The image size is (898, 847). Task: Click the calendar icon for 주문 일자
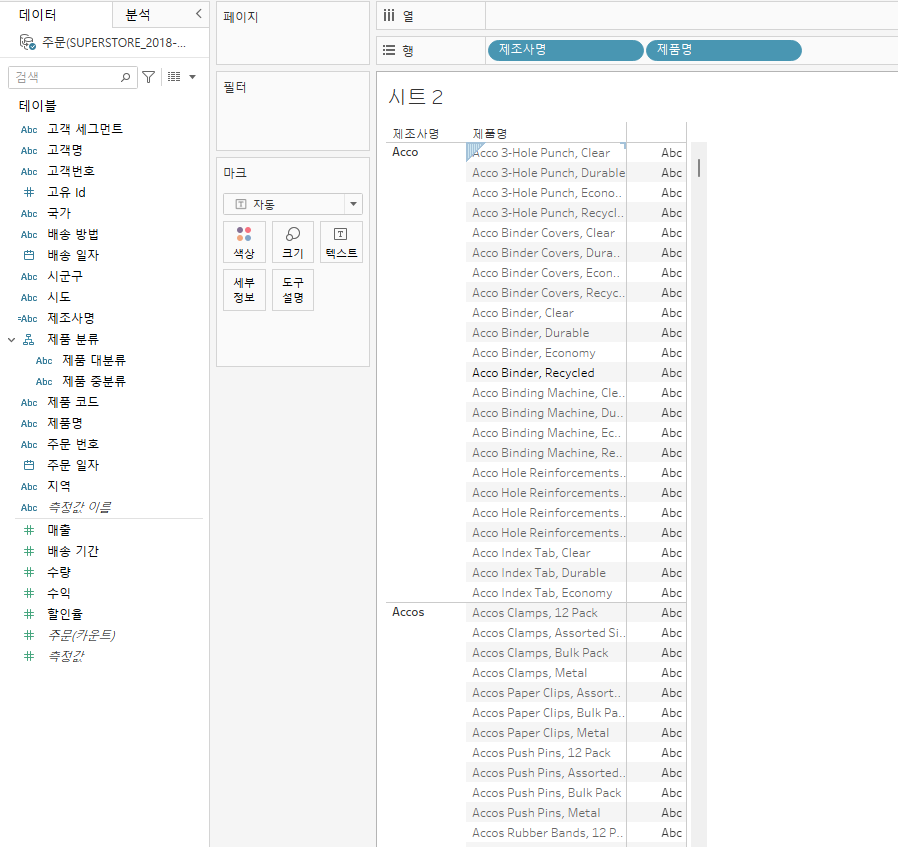coord(29,466)
